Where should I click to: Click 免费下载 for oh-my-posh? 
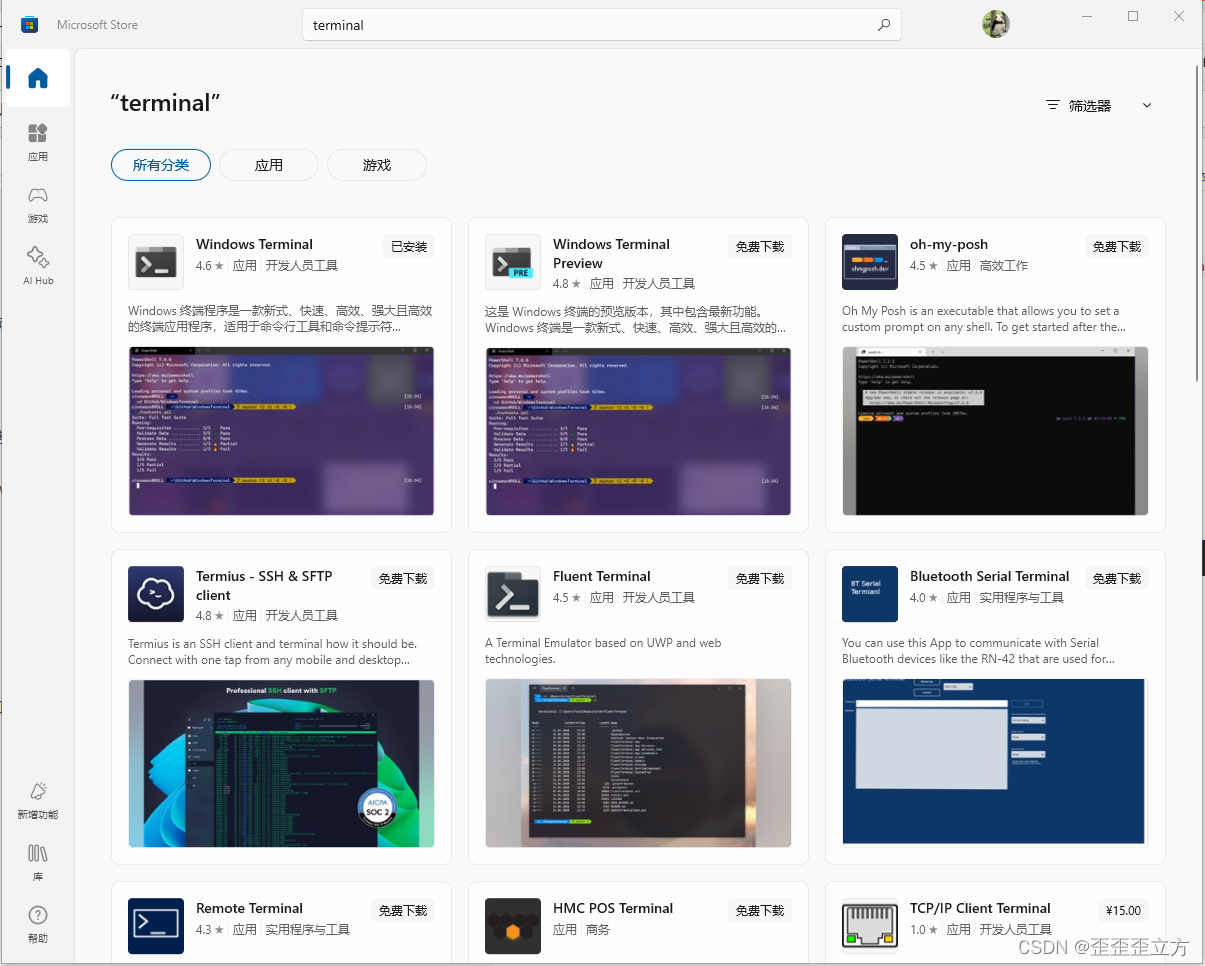click(1116, 246)
